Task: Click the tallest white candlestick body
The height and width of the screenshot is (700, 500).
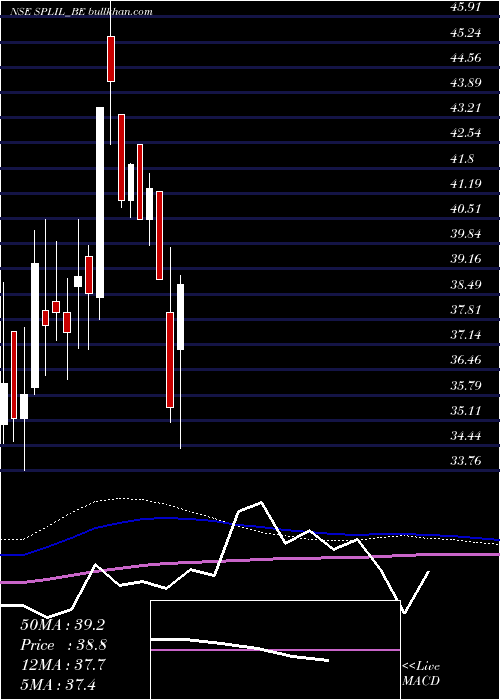Action: 100,202
